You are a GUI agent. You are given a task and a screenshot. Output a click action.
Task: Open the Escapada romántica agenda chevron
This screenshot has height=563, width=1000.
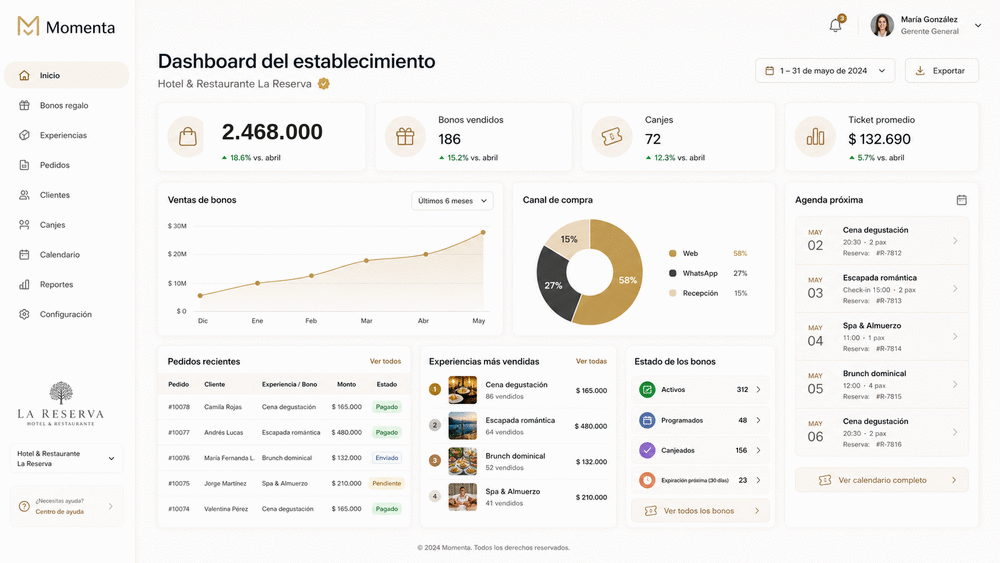955,289
